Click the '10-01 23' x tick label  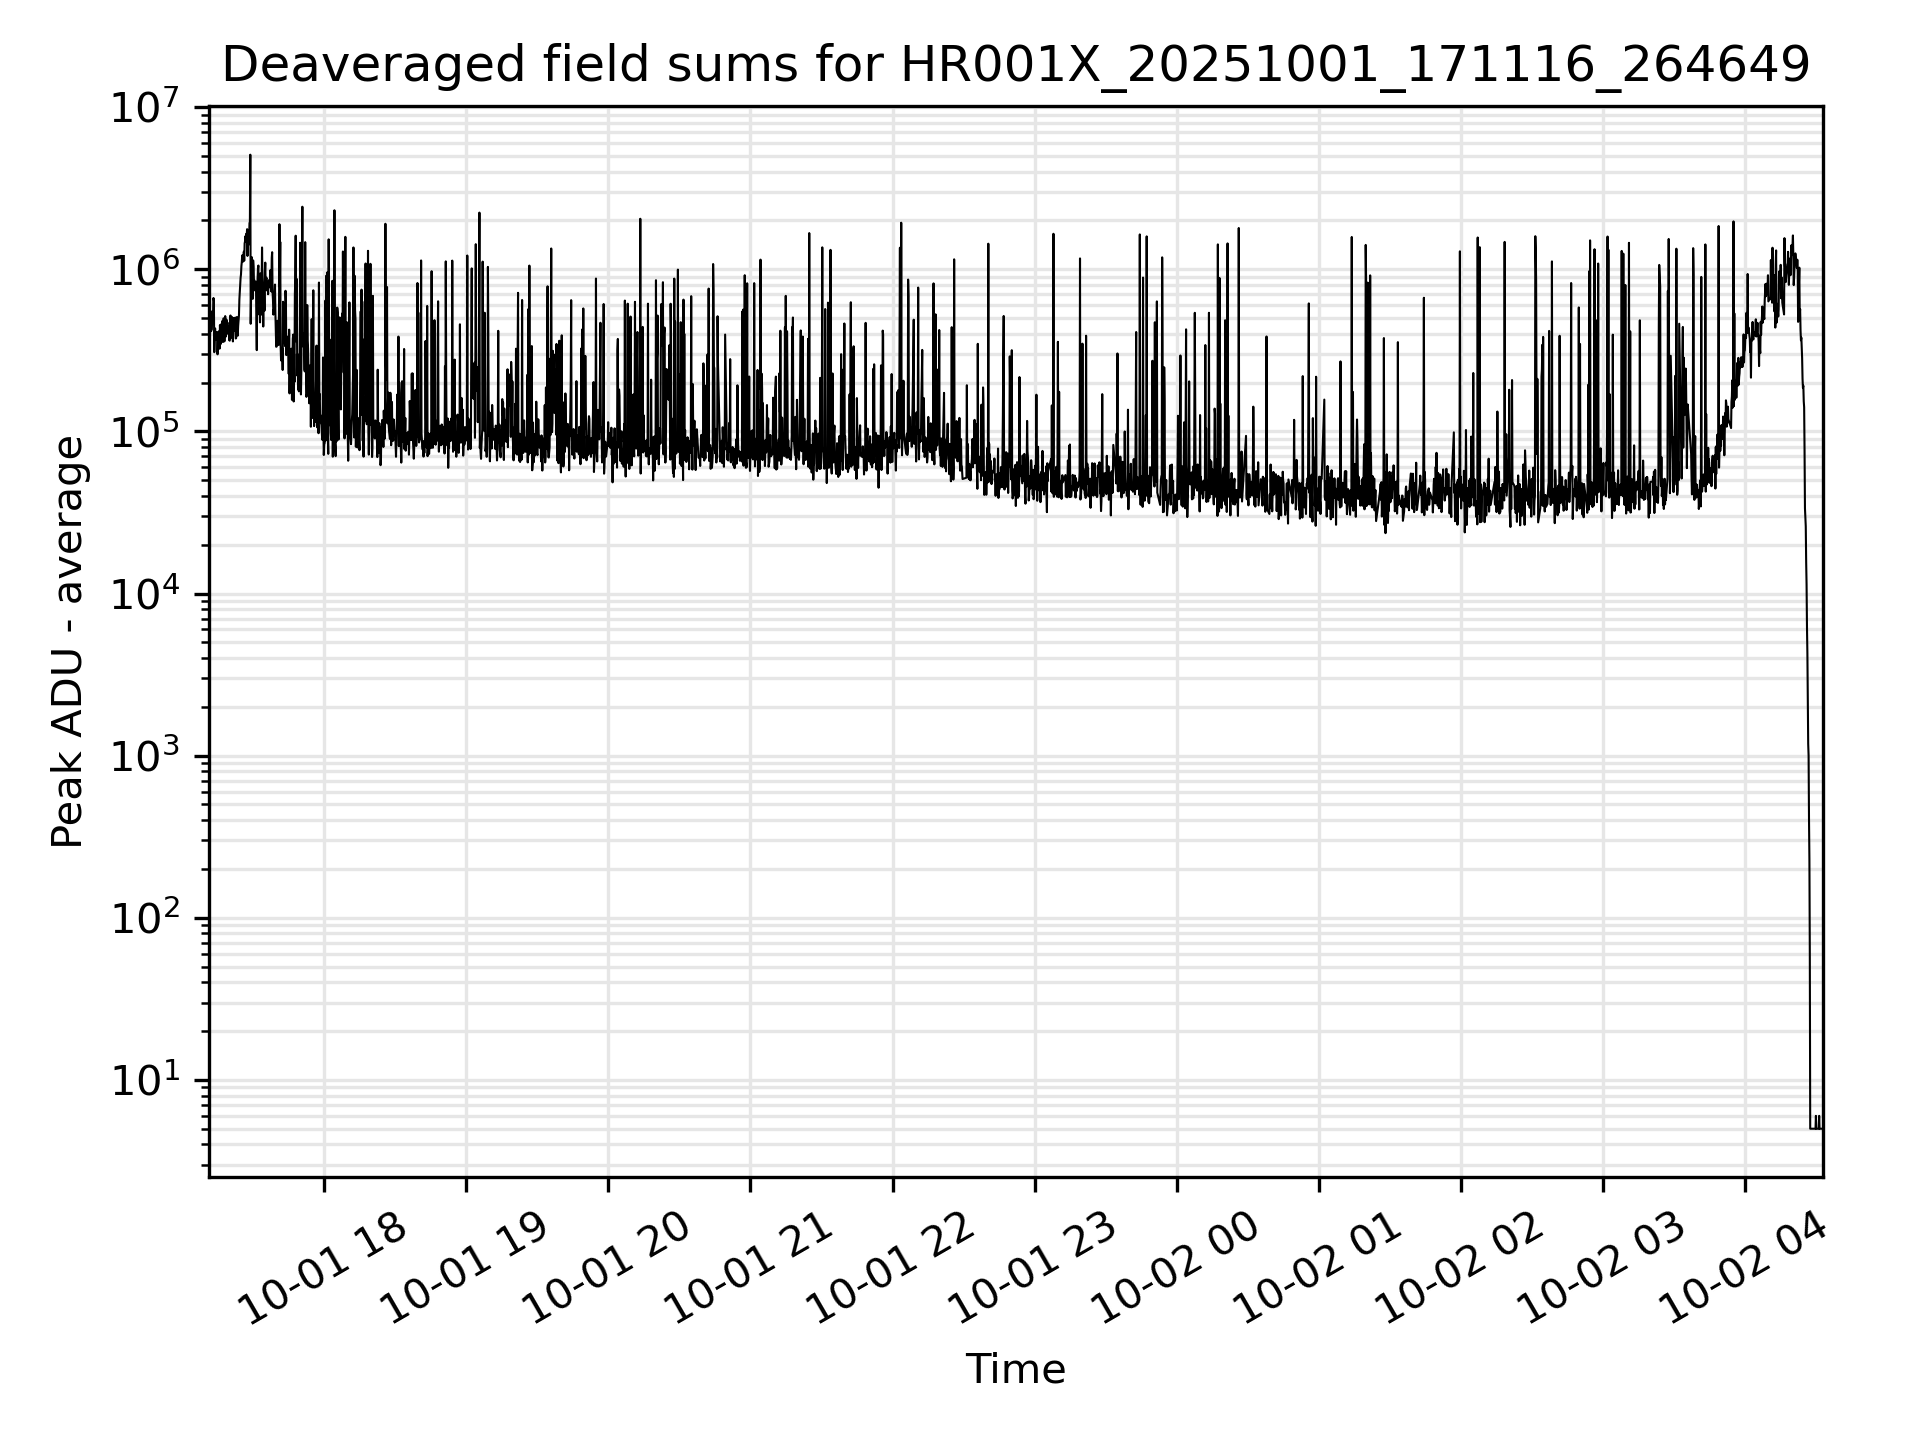pos(1034,1268)
